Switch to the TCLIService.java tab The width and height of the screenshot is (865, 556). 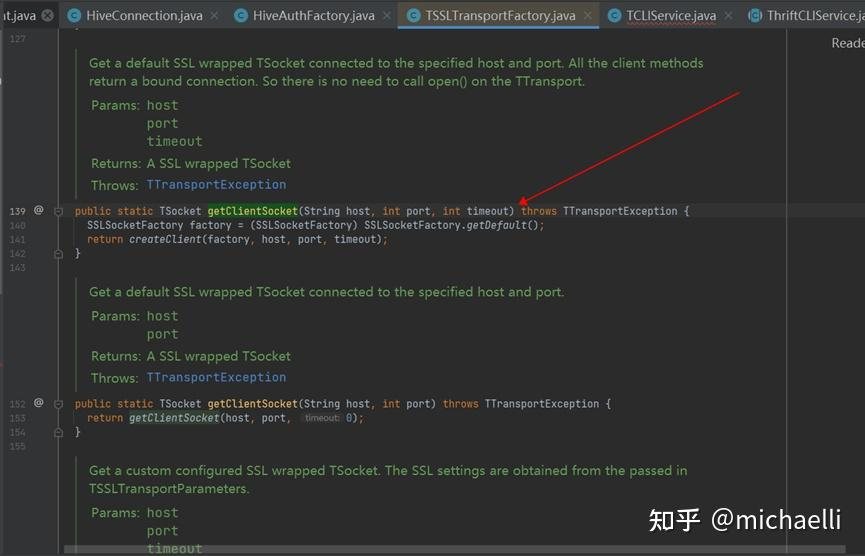pos(670,15)
